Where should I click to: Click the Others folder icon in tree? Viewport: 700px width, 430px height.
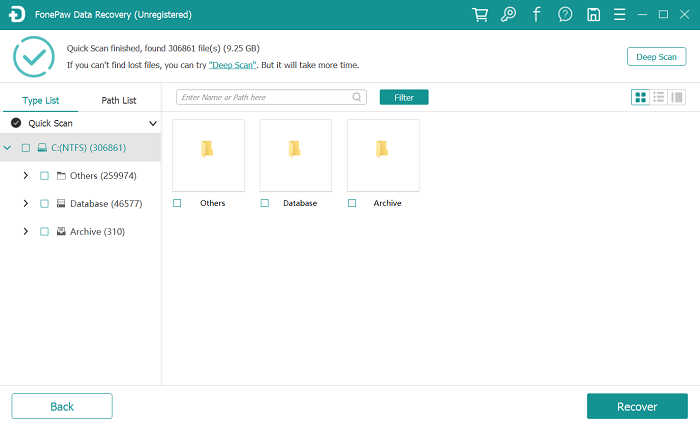[x=61, y=175]
